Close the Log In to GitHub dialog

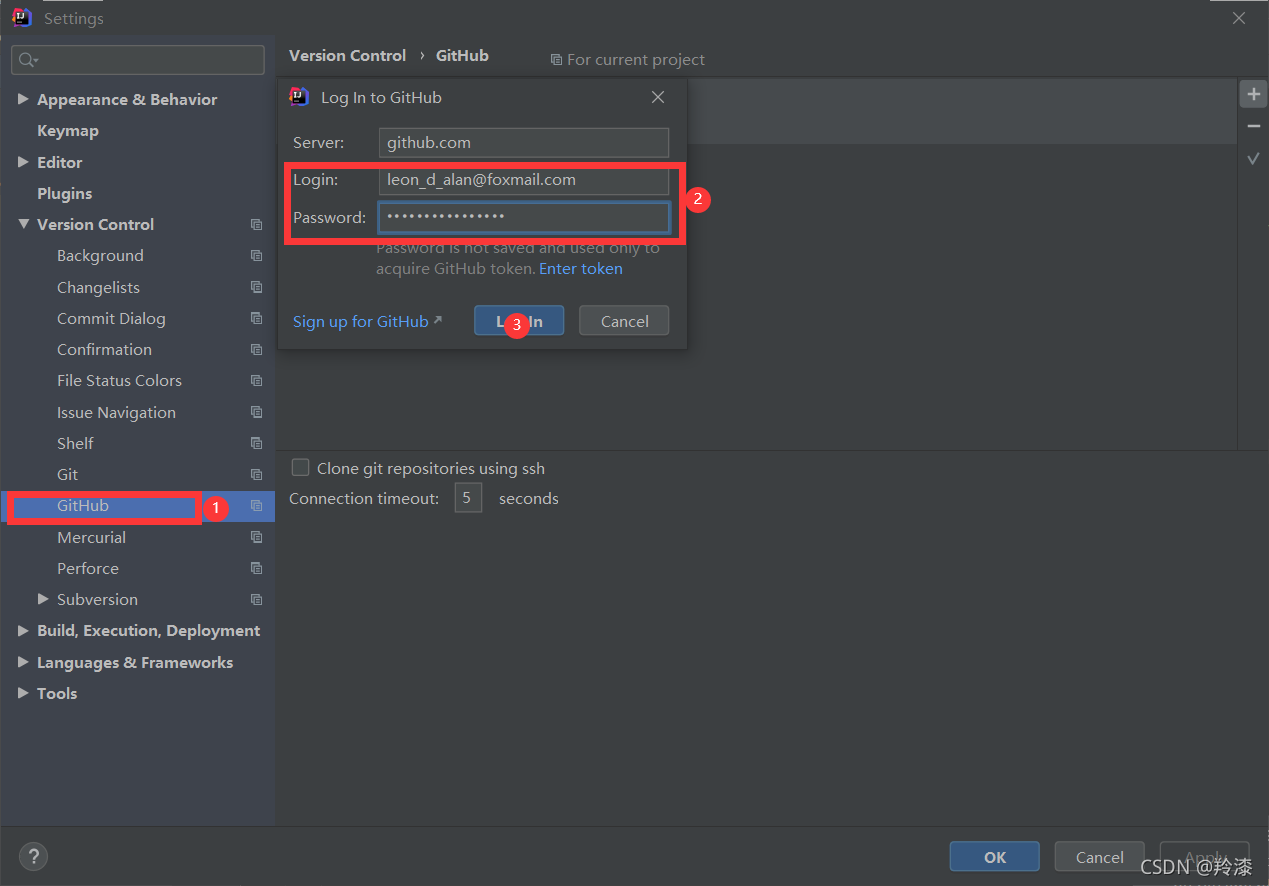tap(658, 97)
